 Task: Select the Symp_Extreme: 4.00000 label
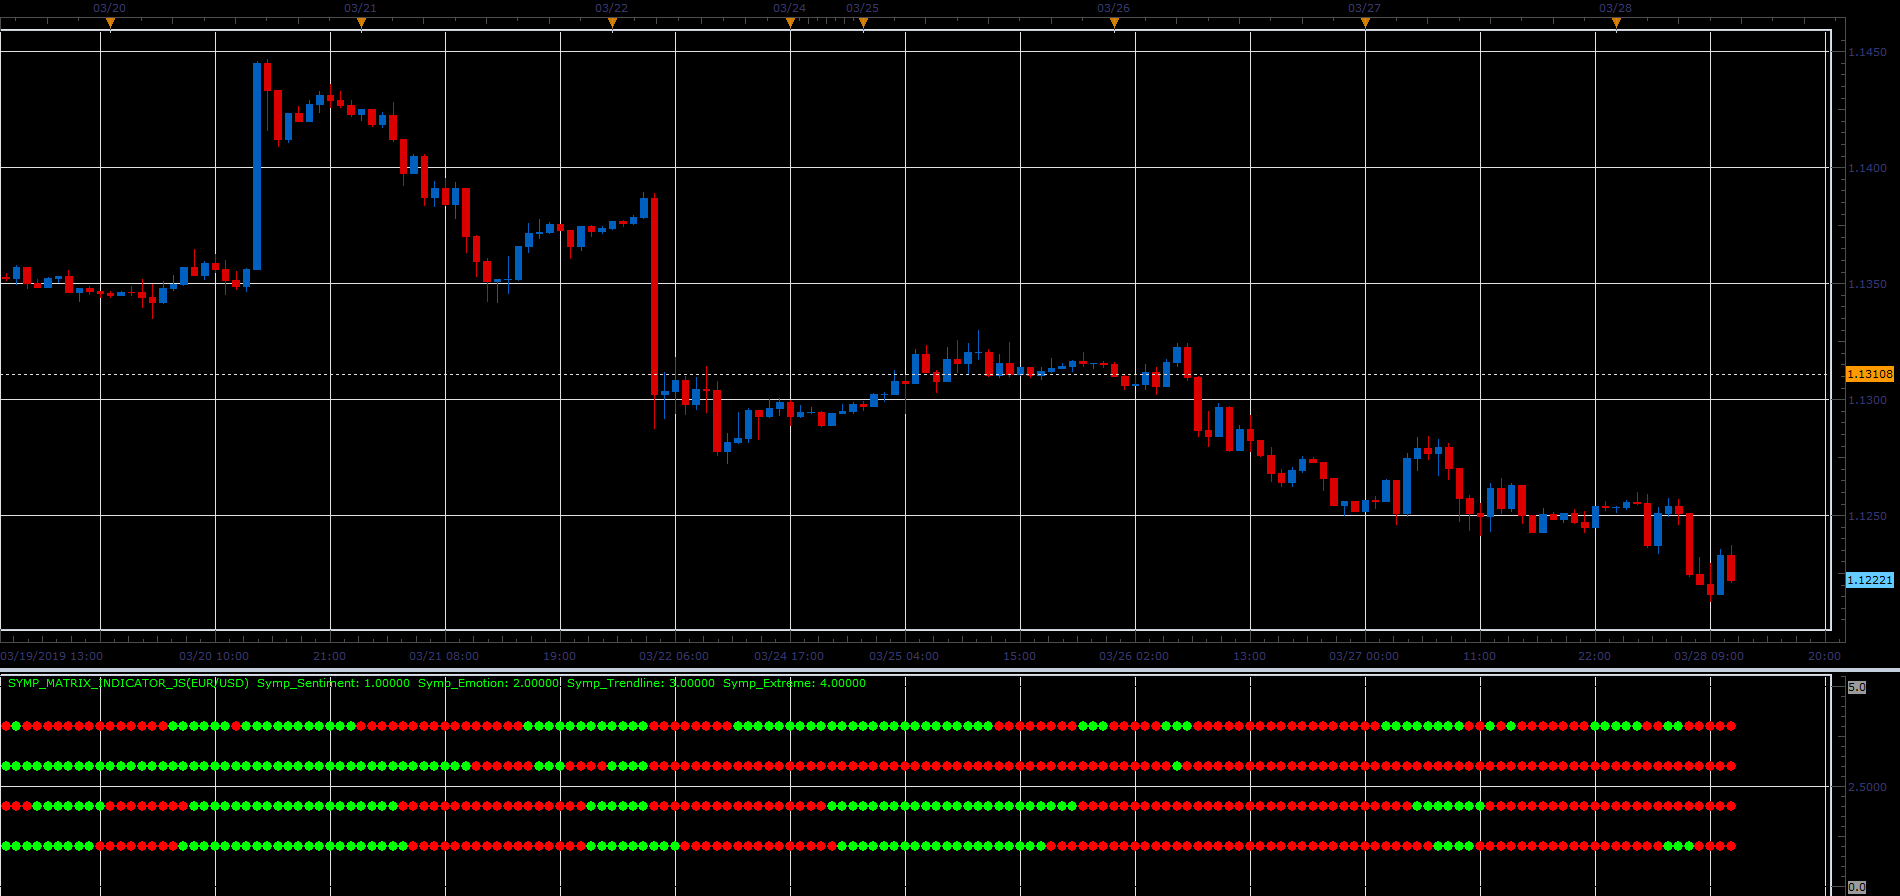794,684
